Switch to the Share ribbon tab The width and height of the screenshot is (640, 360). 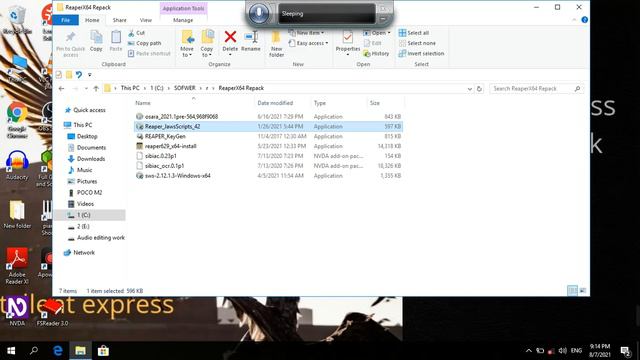[120, 20]
